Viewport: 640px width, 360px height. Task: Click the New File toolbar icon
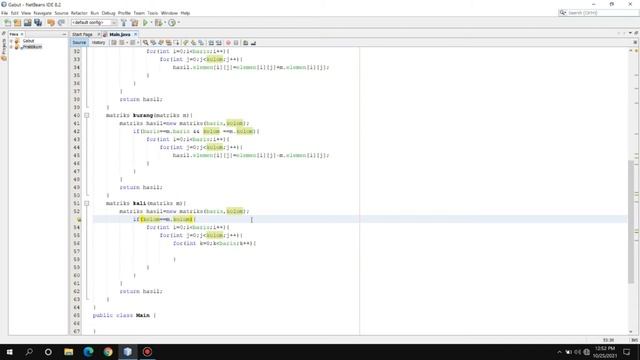point(7,22)
